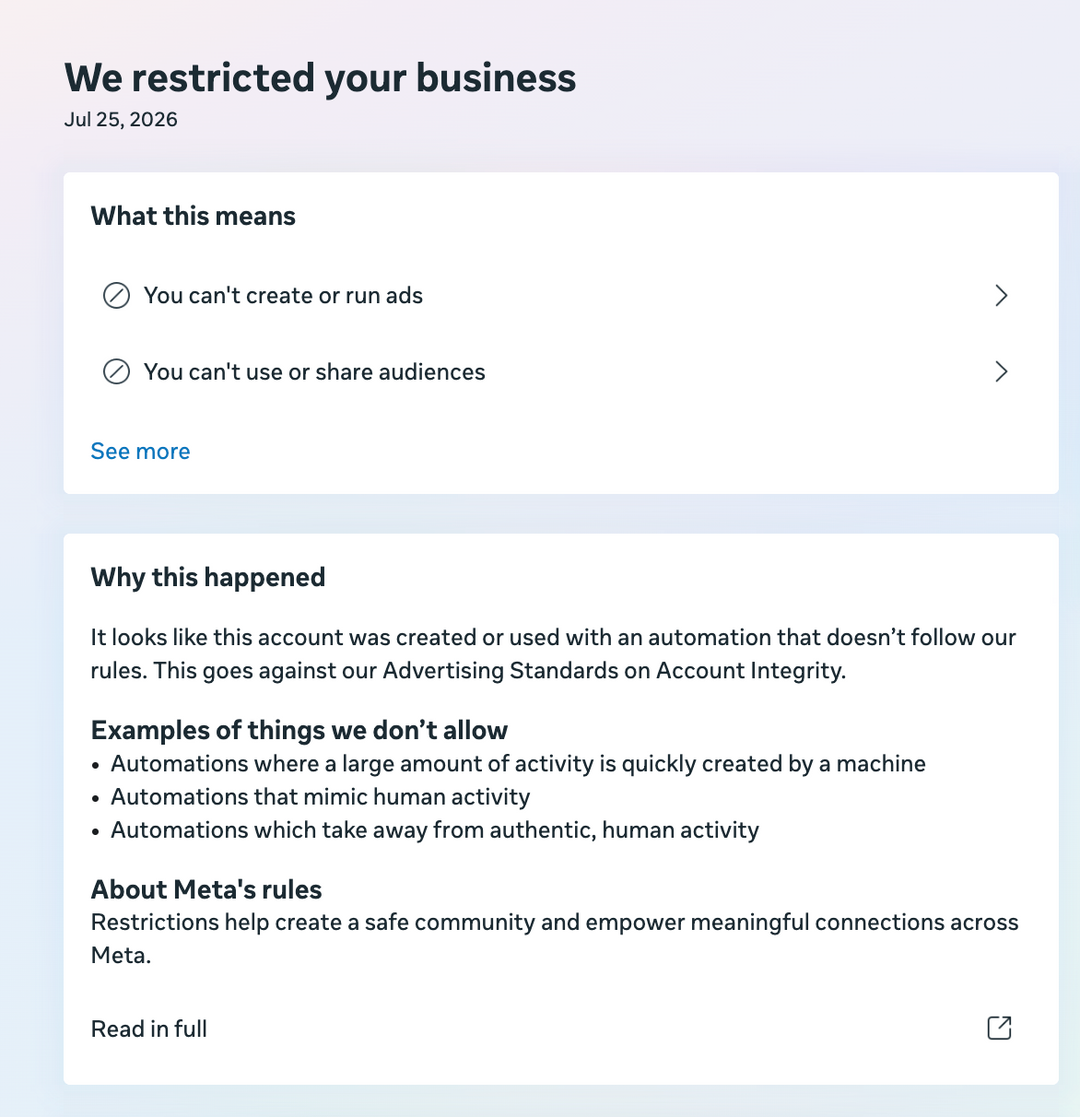The image size is (1080, 1117).
Task: Click the "Examples of things we don't allow" heading
Action: [x=299, y=730]
